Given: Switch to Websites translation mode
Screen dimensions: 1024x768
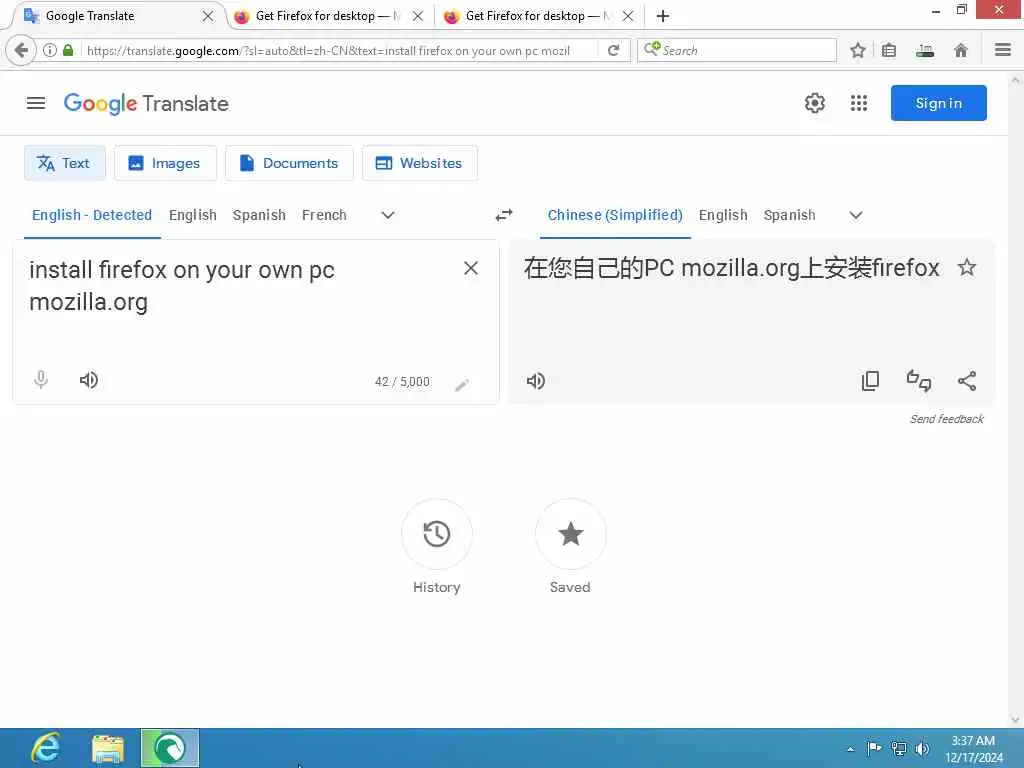Looking at the screenshot, I should 419,163.
